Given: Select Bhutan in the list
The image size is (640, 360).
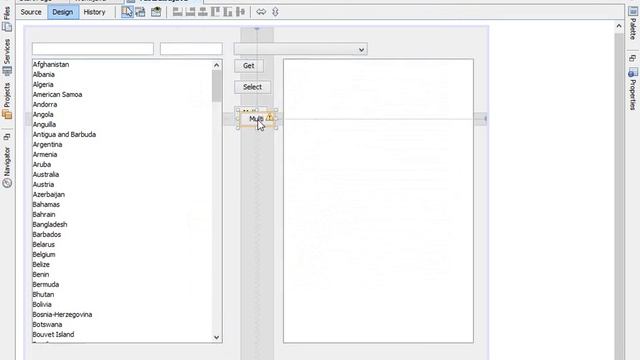Looking at the screenshot, I should (43, 295).
